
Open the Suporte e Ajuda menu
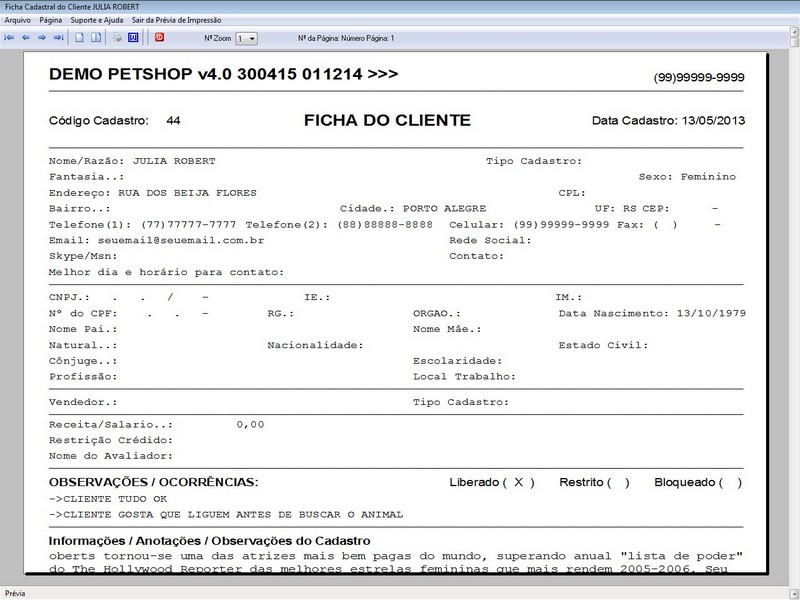coord(97,20)
